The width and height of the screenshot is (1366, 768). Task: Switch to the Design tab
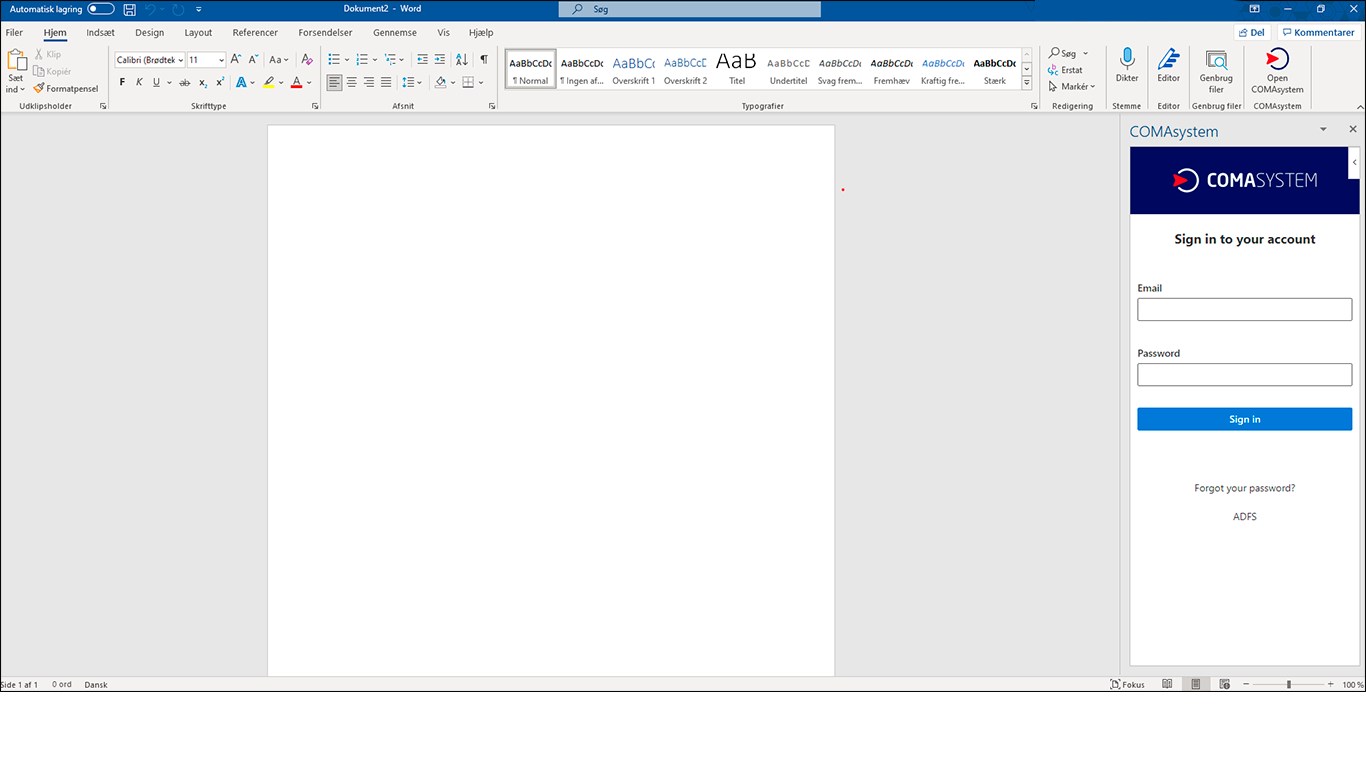click(149, 32)
